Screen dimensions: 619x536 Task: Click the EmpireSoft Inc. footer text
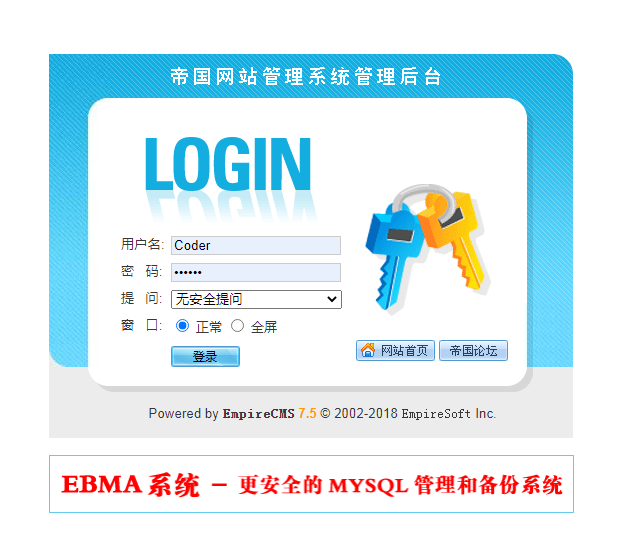click(x=448, y=414)
